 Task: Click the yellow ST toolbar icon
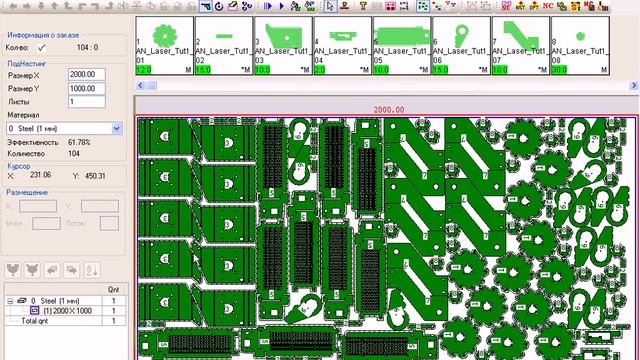[x=576, y=6]
